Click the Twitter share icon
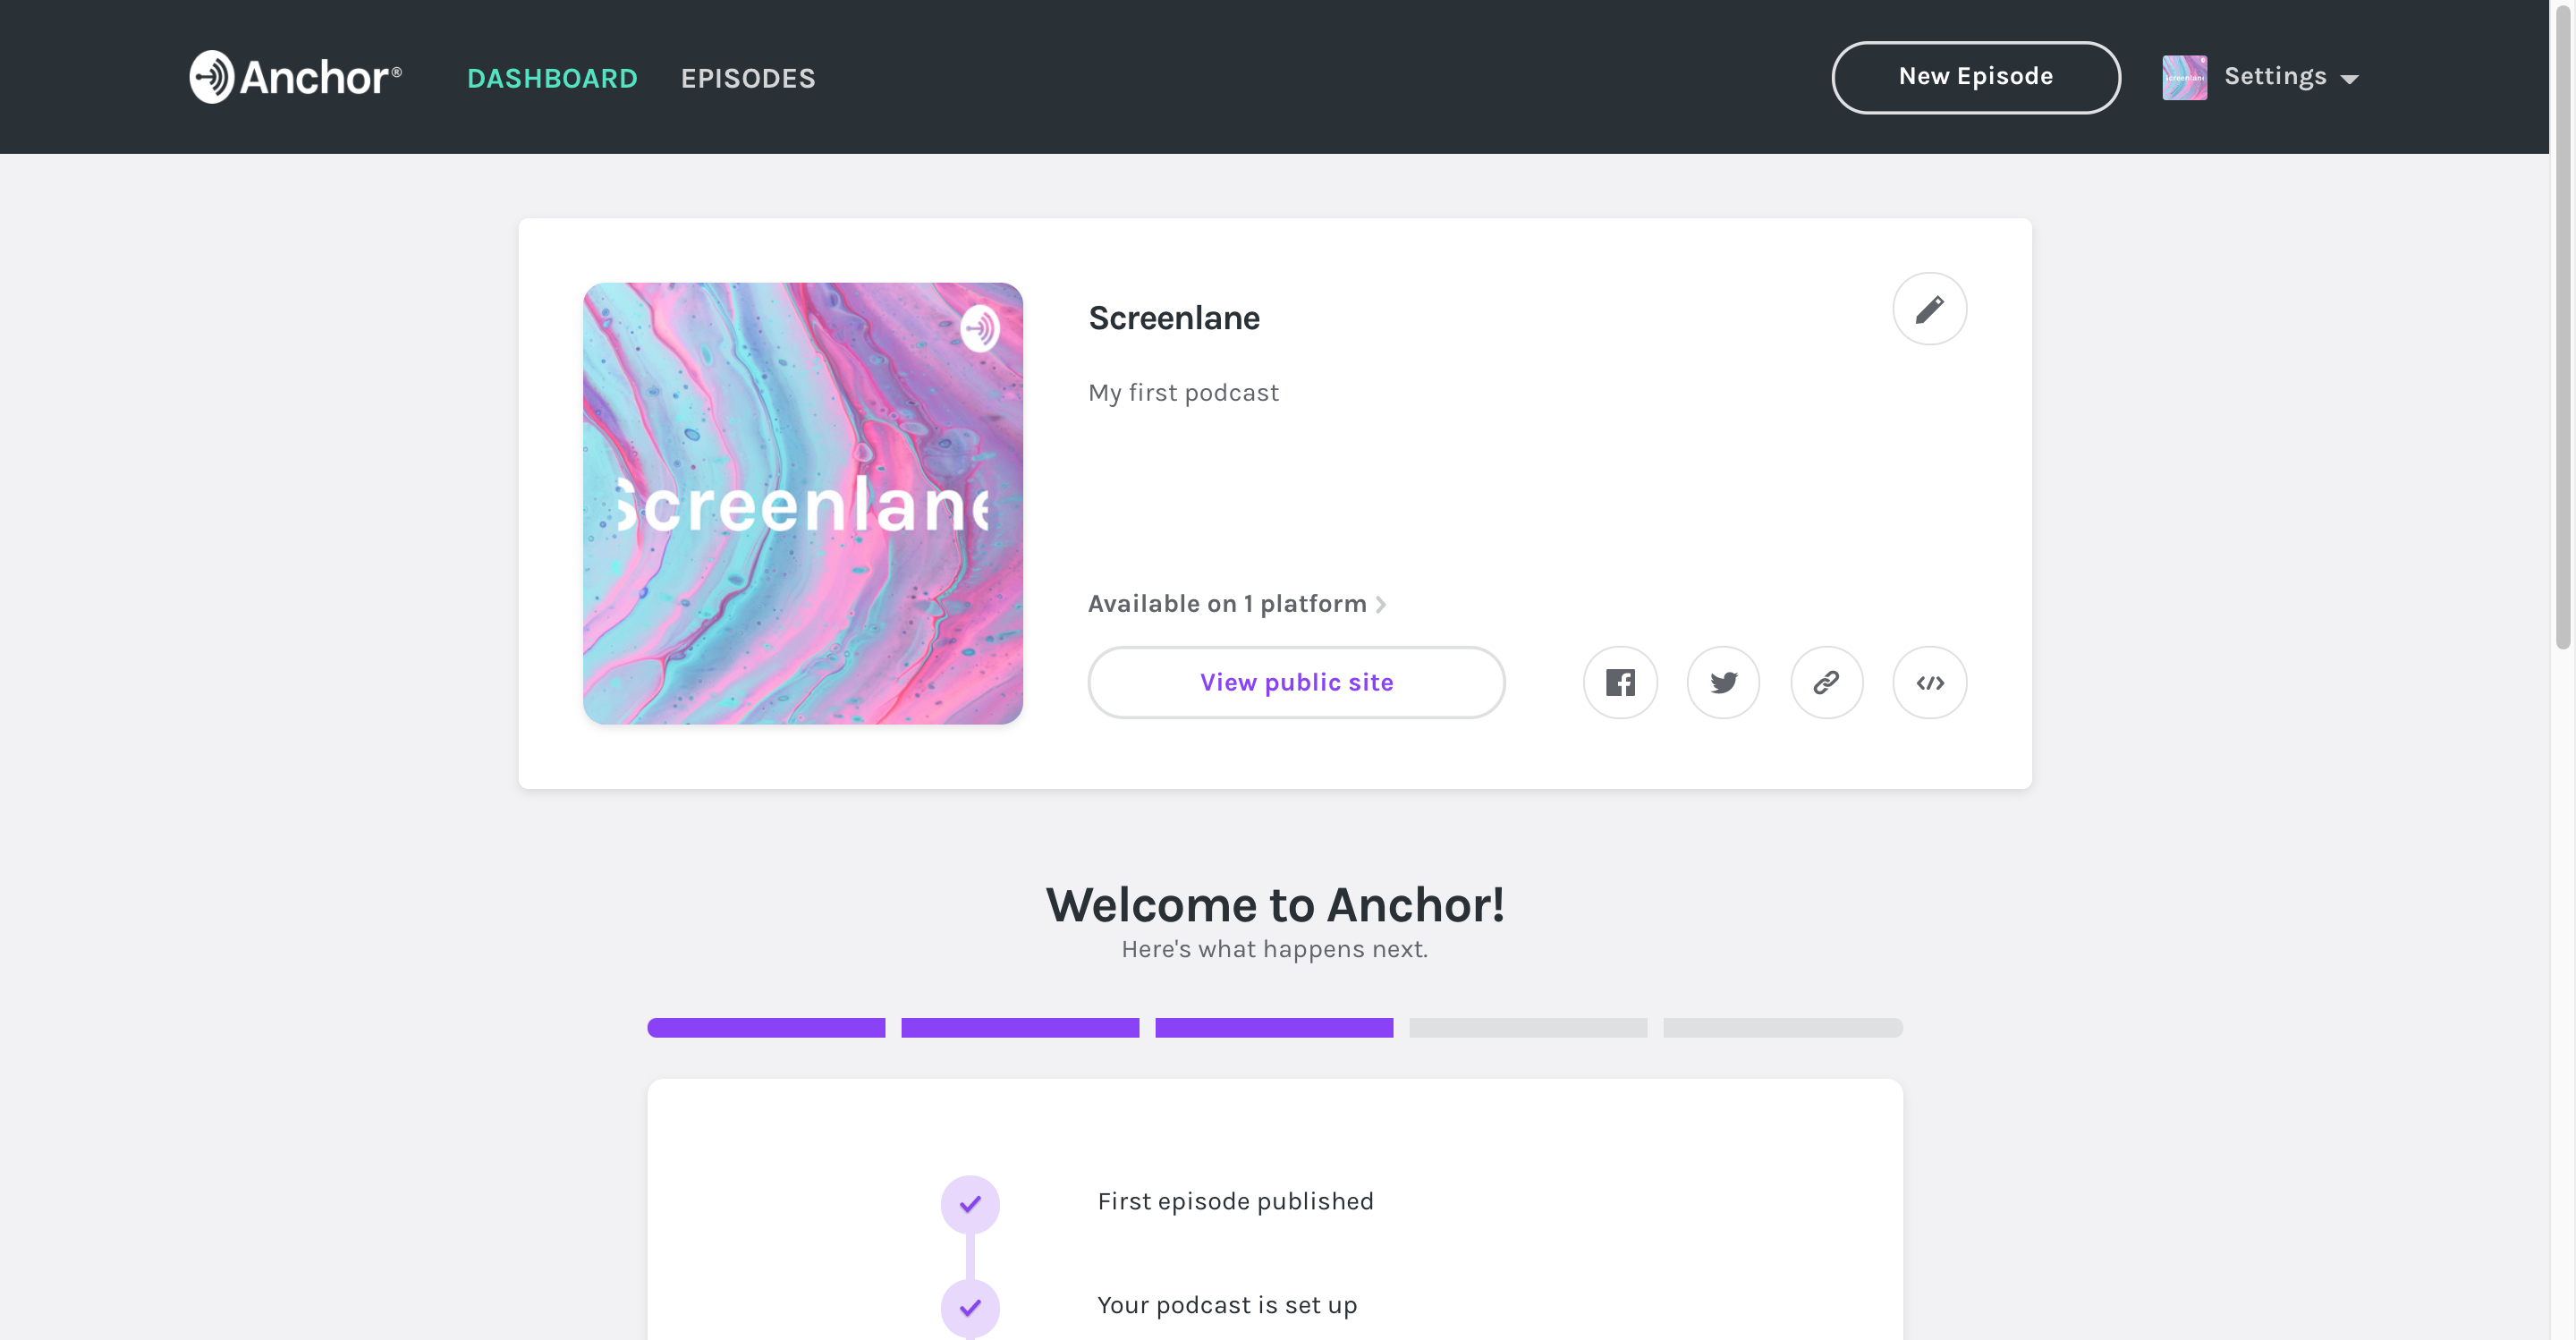The height and width of the screenshot is (1340, 2576). [x=1723, y=682]
